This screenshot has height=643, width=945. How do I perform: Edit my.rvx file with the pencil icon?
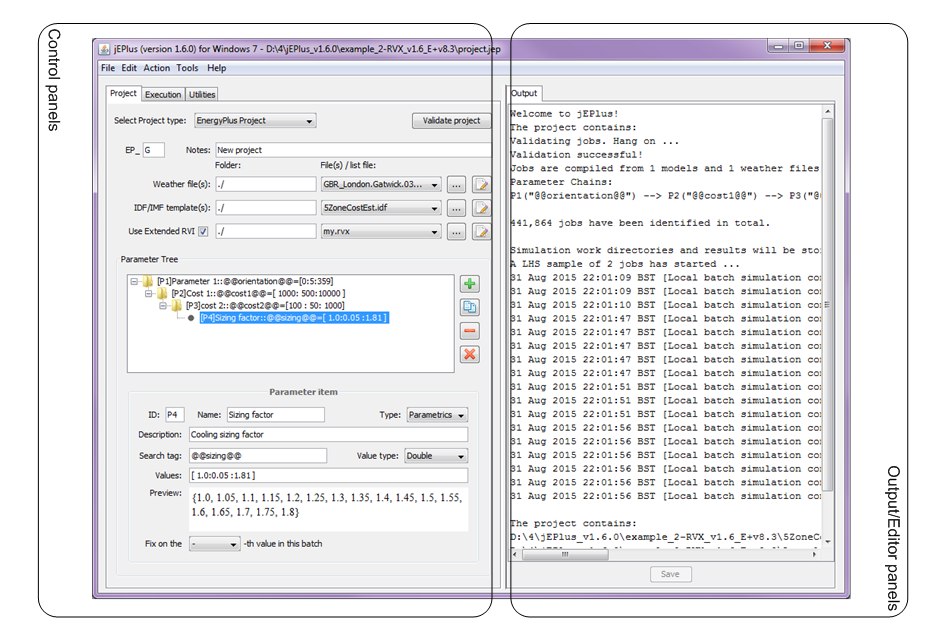coord(481,231)
